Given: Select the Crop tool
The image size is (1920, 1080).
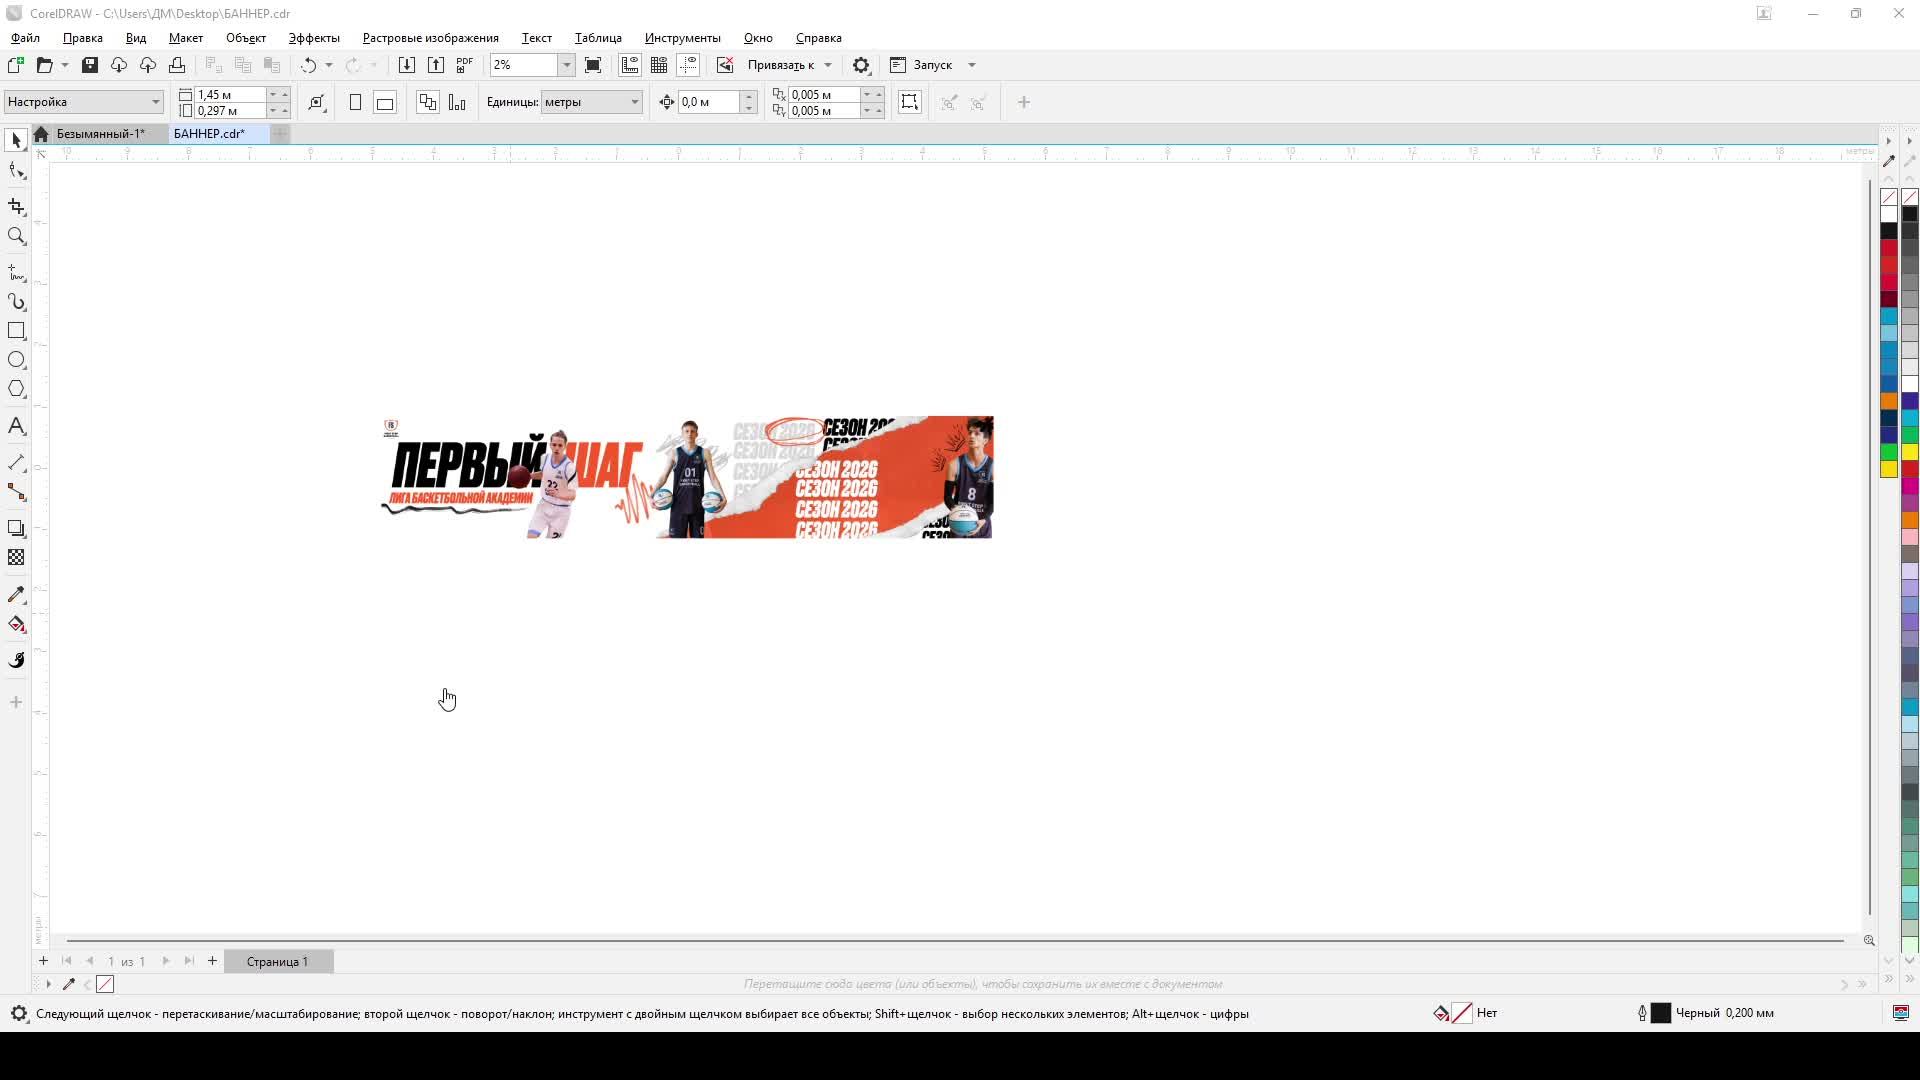Looking at the screenshot, I should 16,207.
